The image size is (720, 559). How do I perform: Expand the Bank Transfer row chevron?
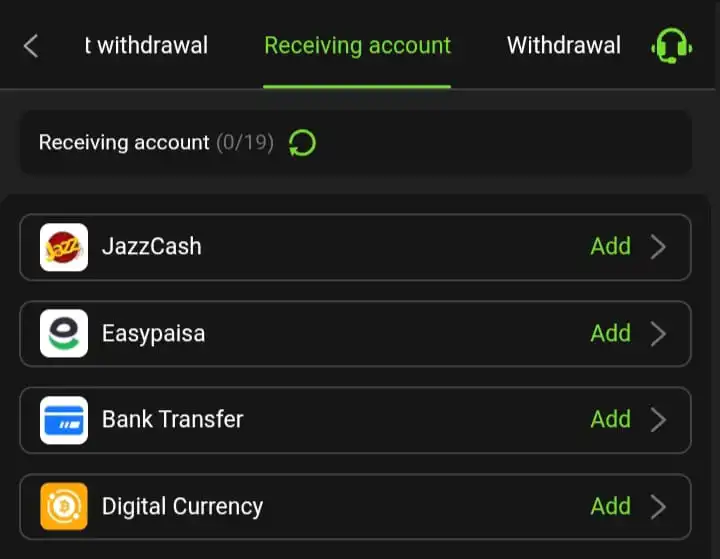(658, 420)
